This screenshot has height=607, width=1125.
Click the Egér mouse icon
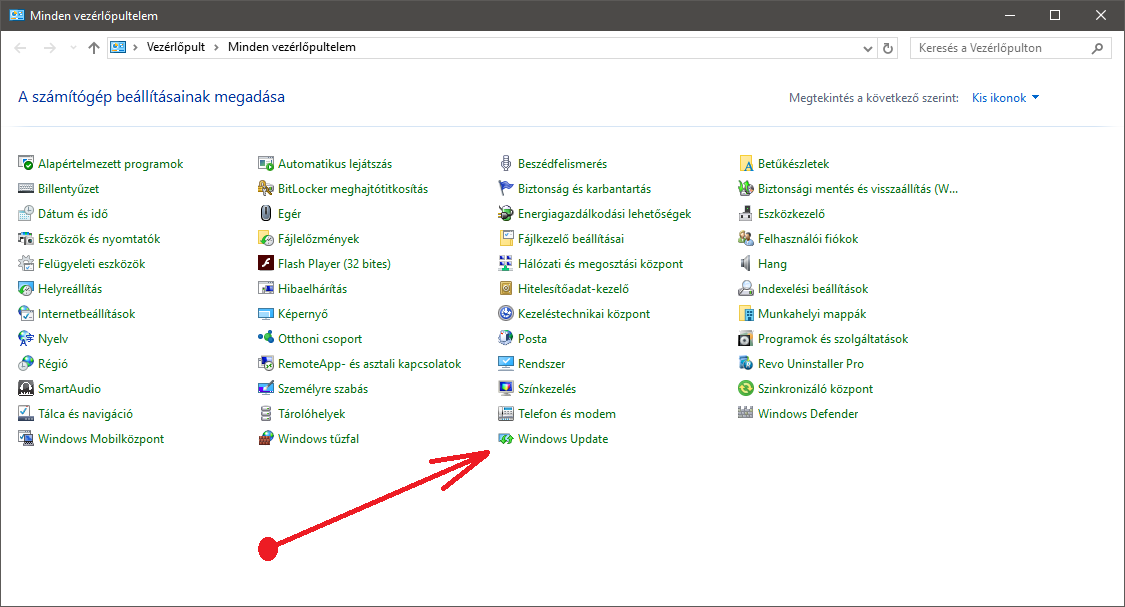[265, 213]
